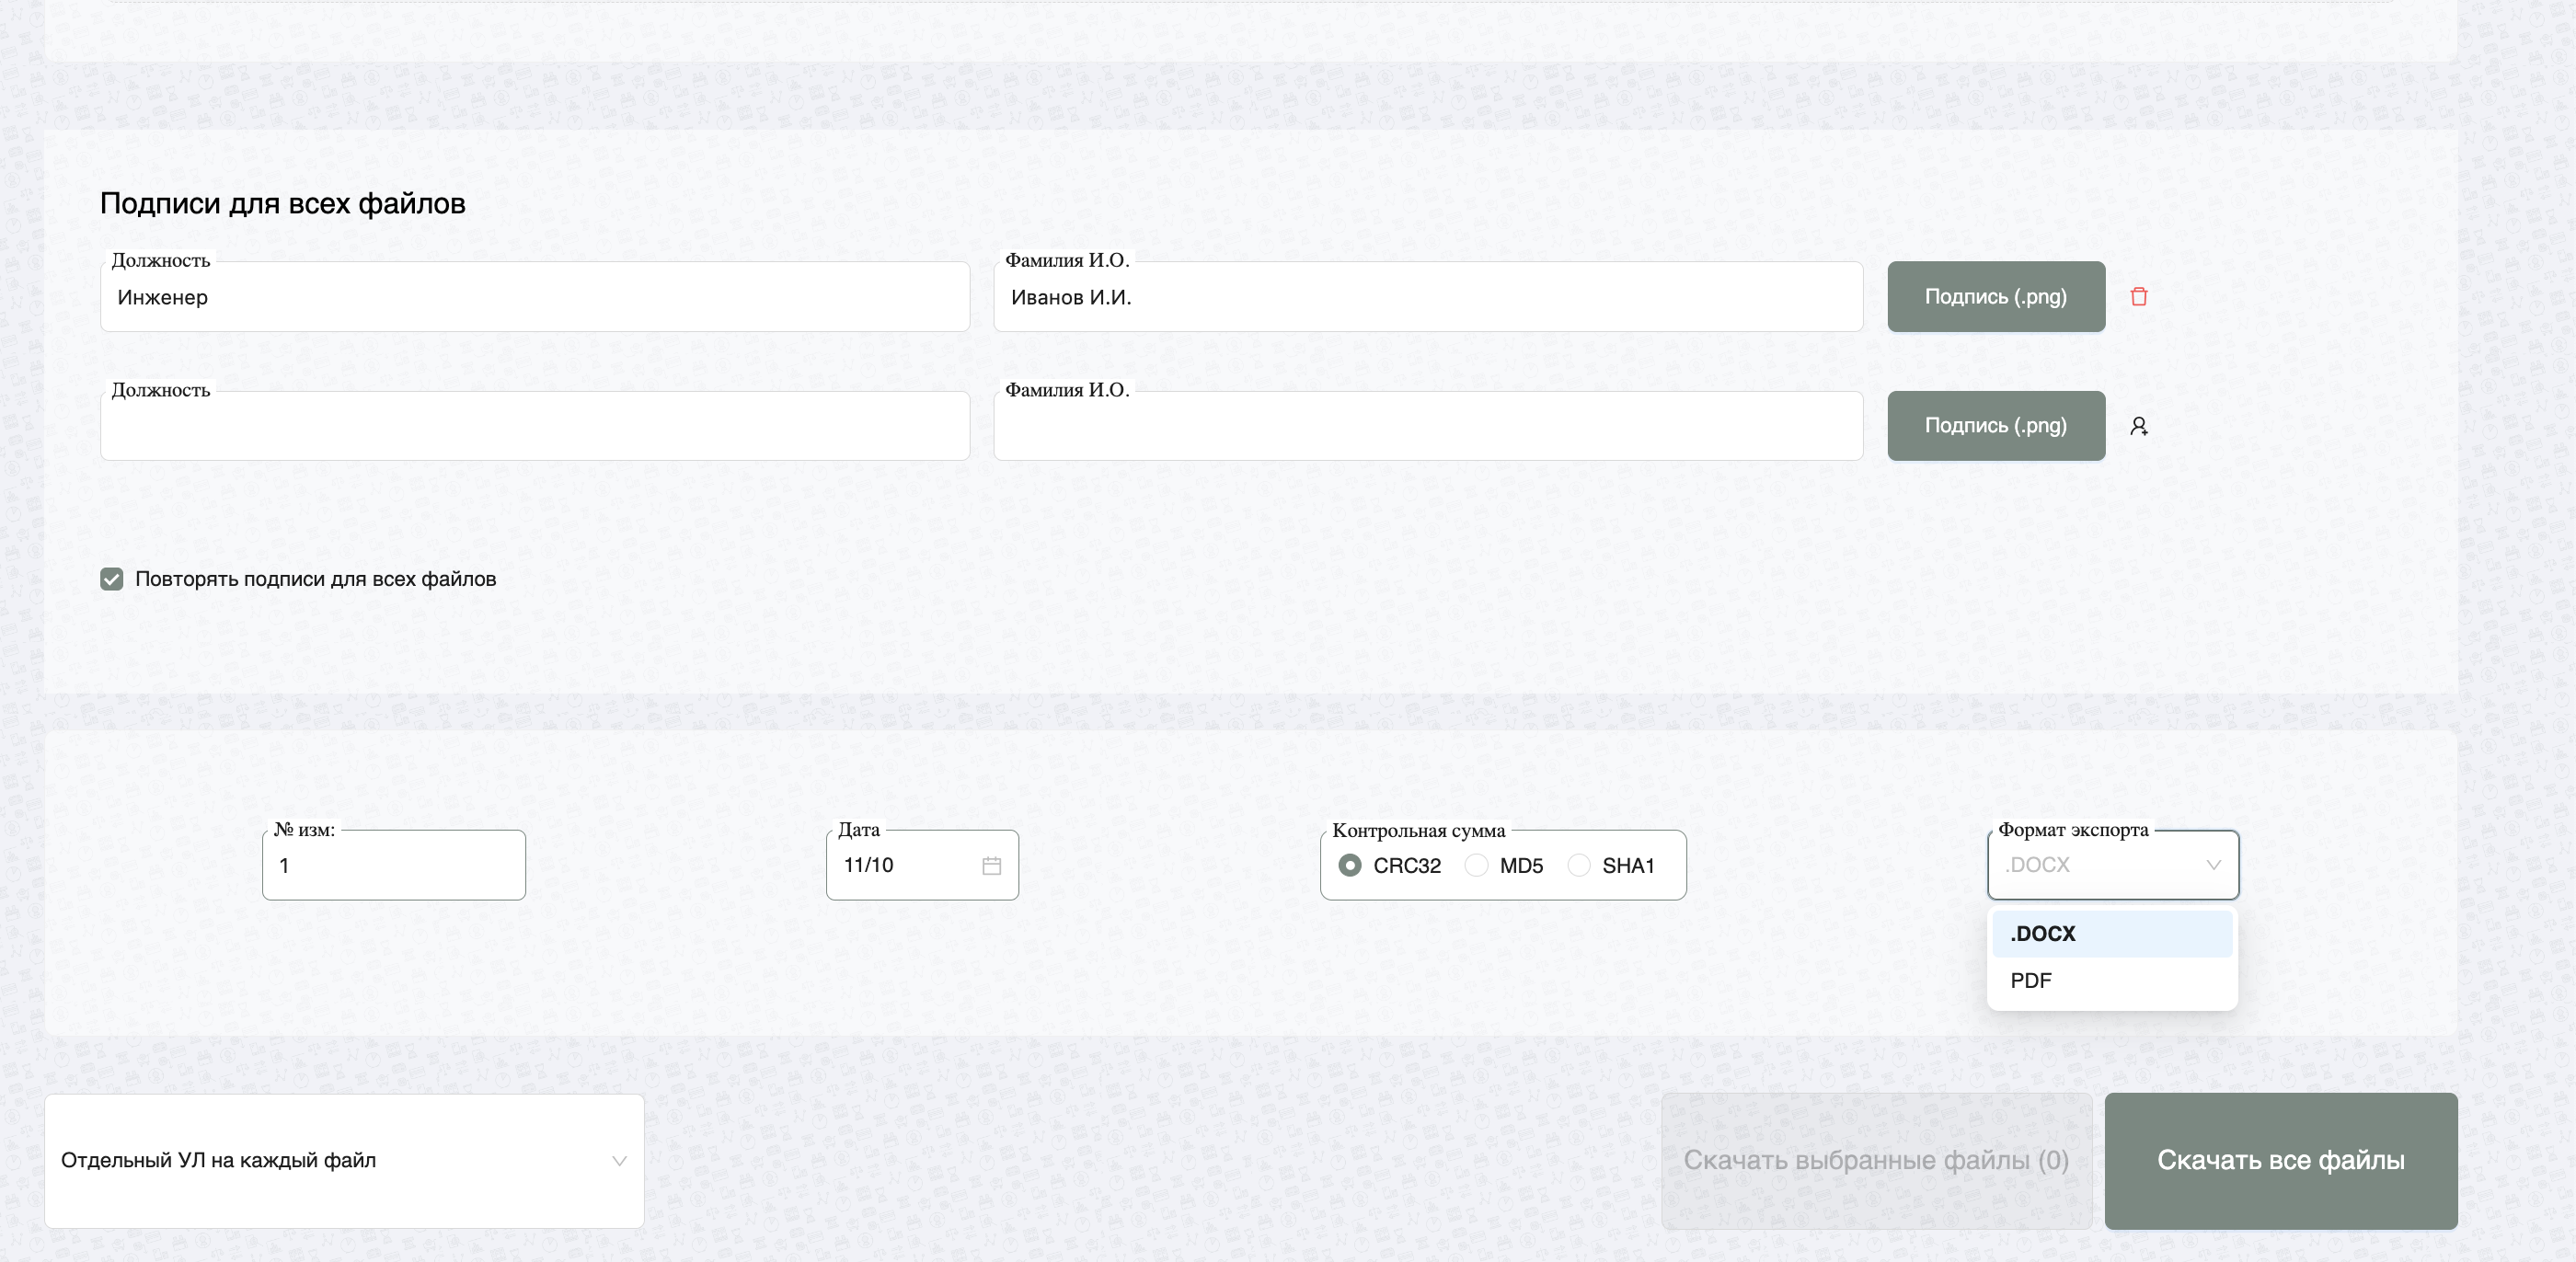Choose .DOCX from the export format list
This screenshot has width=2576, height=1262.
pyautogui.click(x=2111, y=933)
